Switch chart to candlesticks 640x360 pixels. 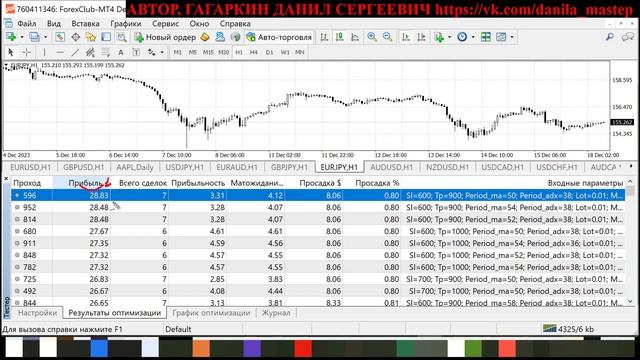point(340,37)
